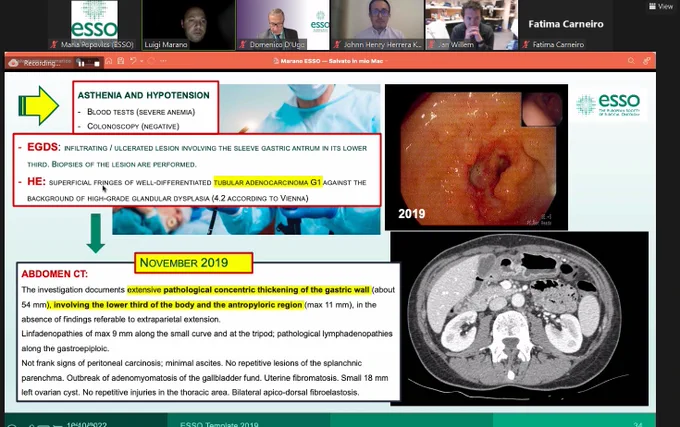This screenshot has height=427, width=680.
Task: Click the 'November 2019' yellow label
Action: click(193, 263)
